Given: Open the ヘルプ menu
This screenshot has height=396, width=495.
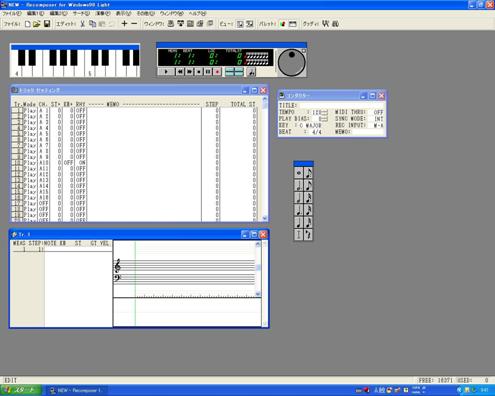Looking at the screenshot, I should pyautogui.click(x=197, y=14).
